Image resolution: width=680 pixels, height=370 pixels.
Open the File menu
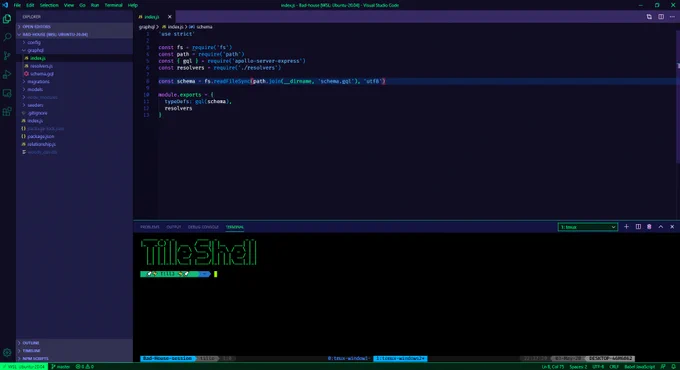(17, 5)
